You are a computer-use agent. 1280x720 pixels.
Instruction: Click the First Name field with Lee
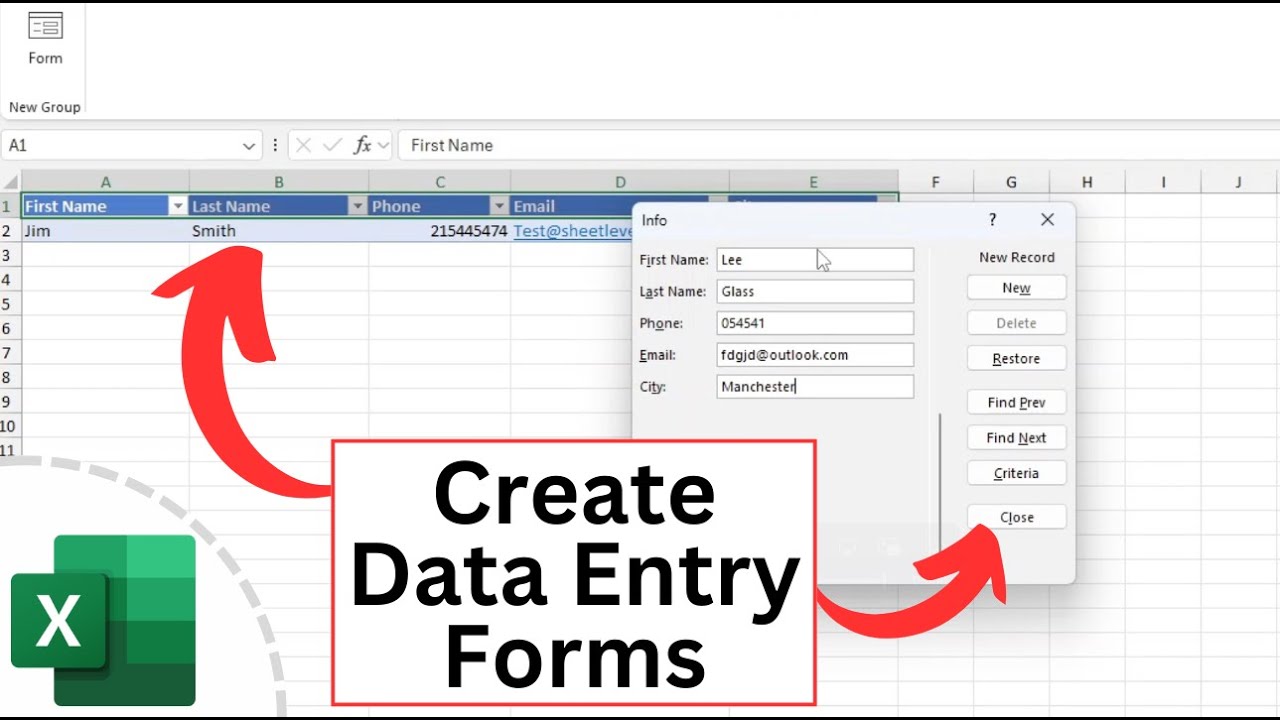coord(815,260)
